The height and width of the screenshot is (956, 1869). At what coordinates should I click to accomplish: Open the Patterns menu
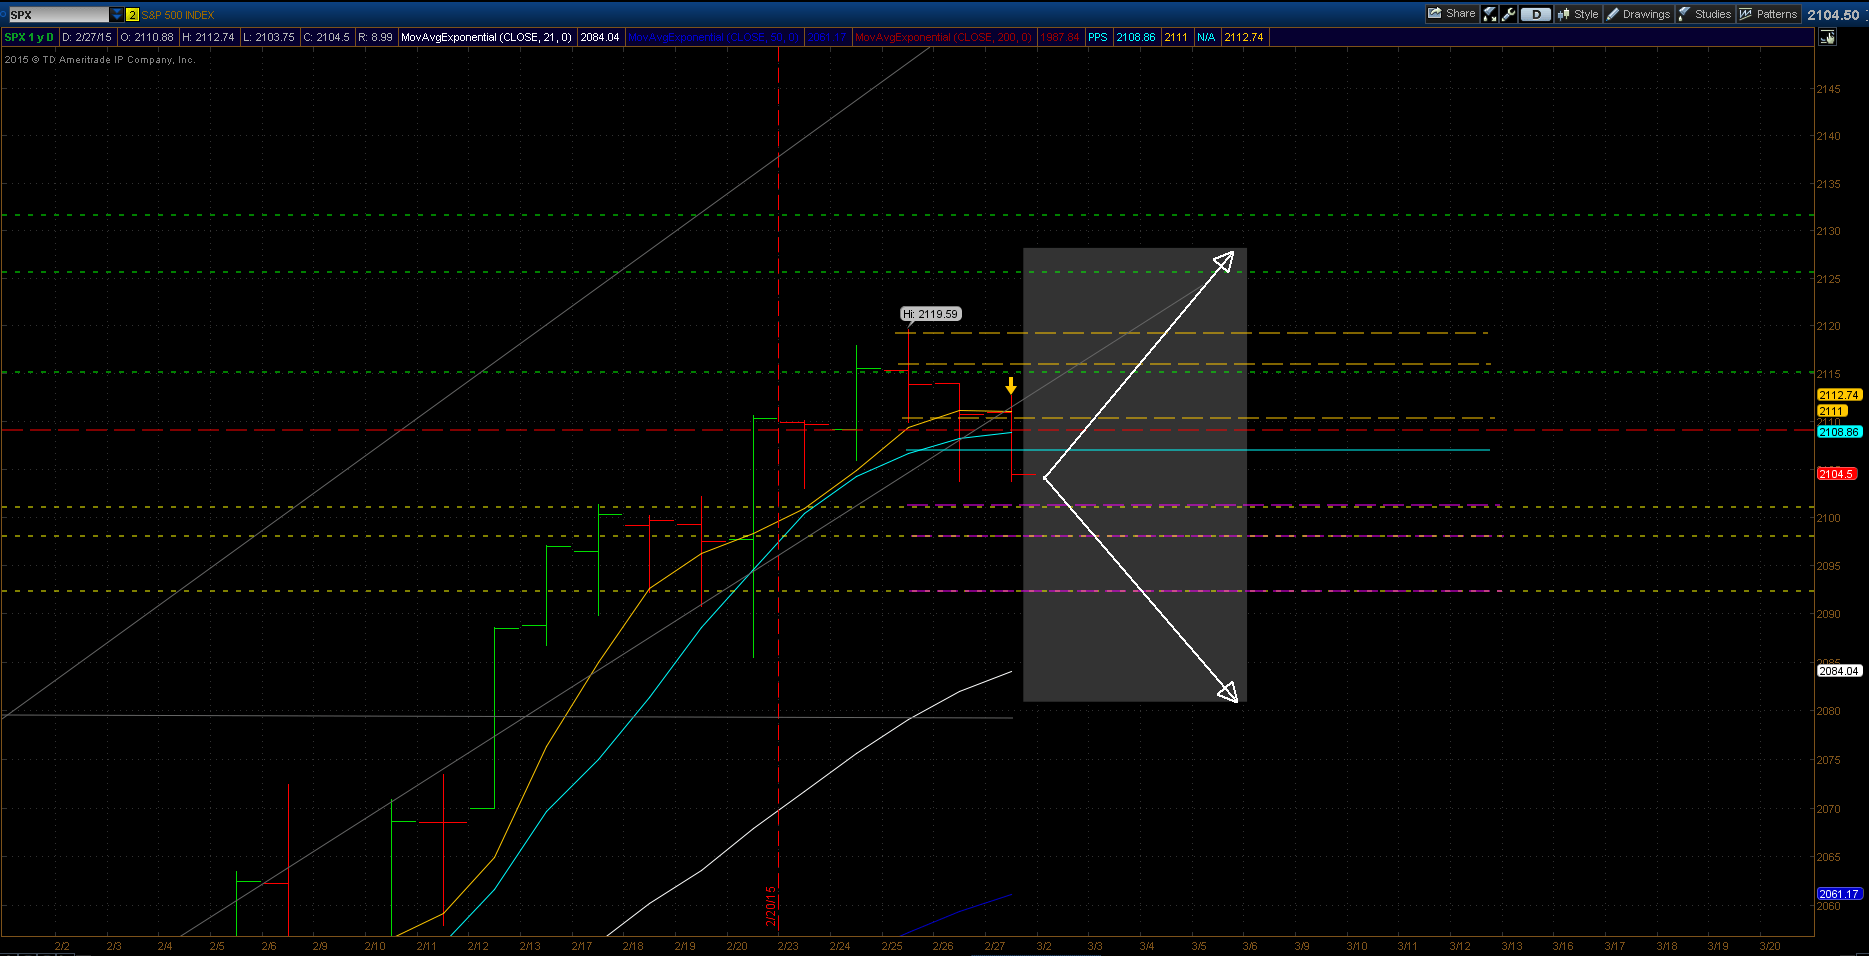1768,14
